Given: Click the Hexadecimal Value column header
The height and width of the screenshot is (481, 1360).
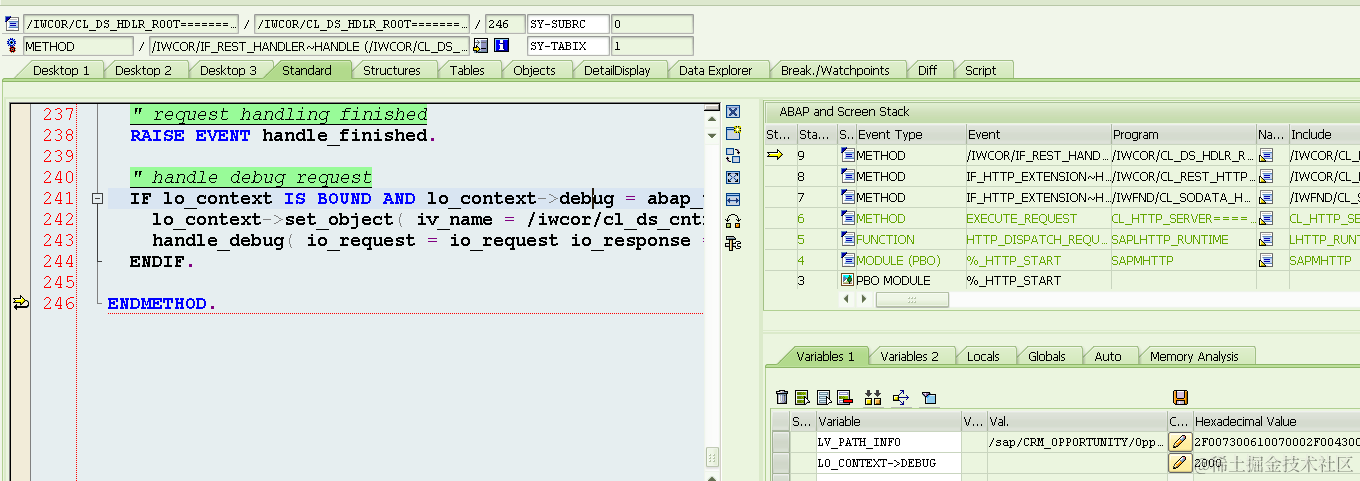Looking at the screenshot, I should [x=1275, y=421].
